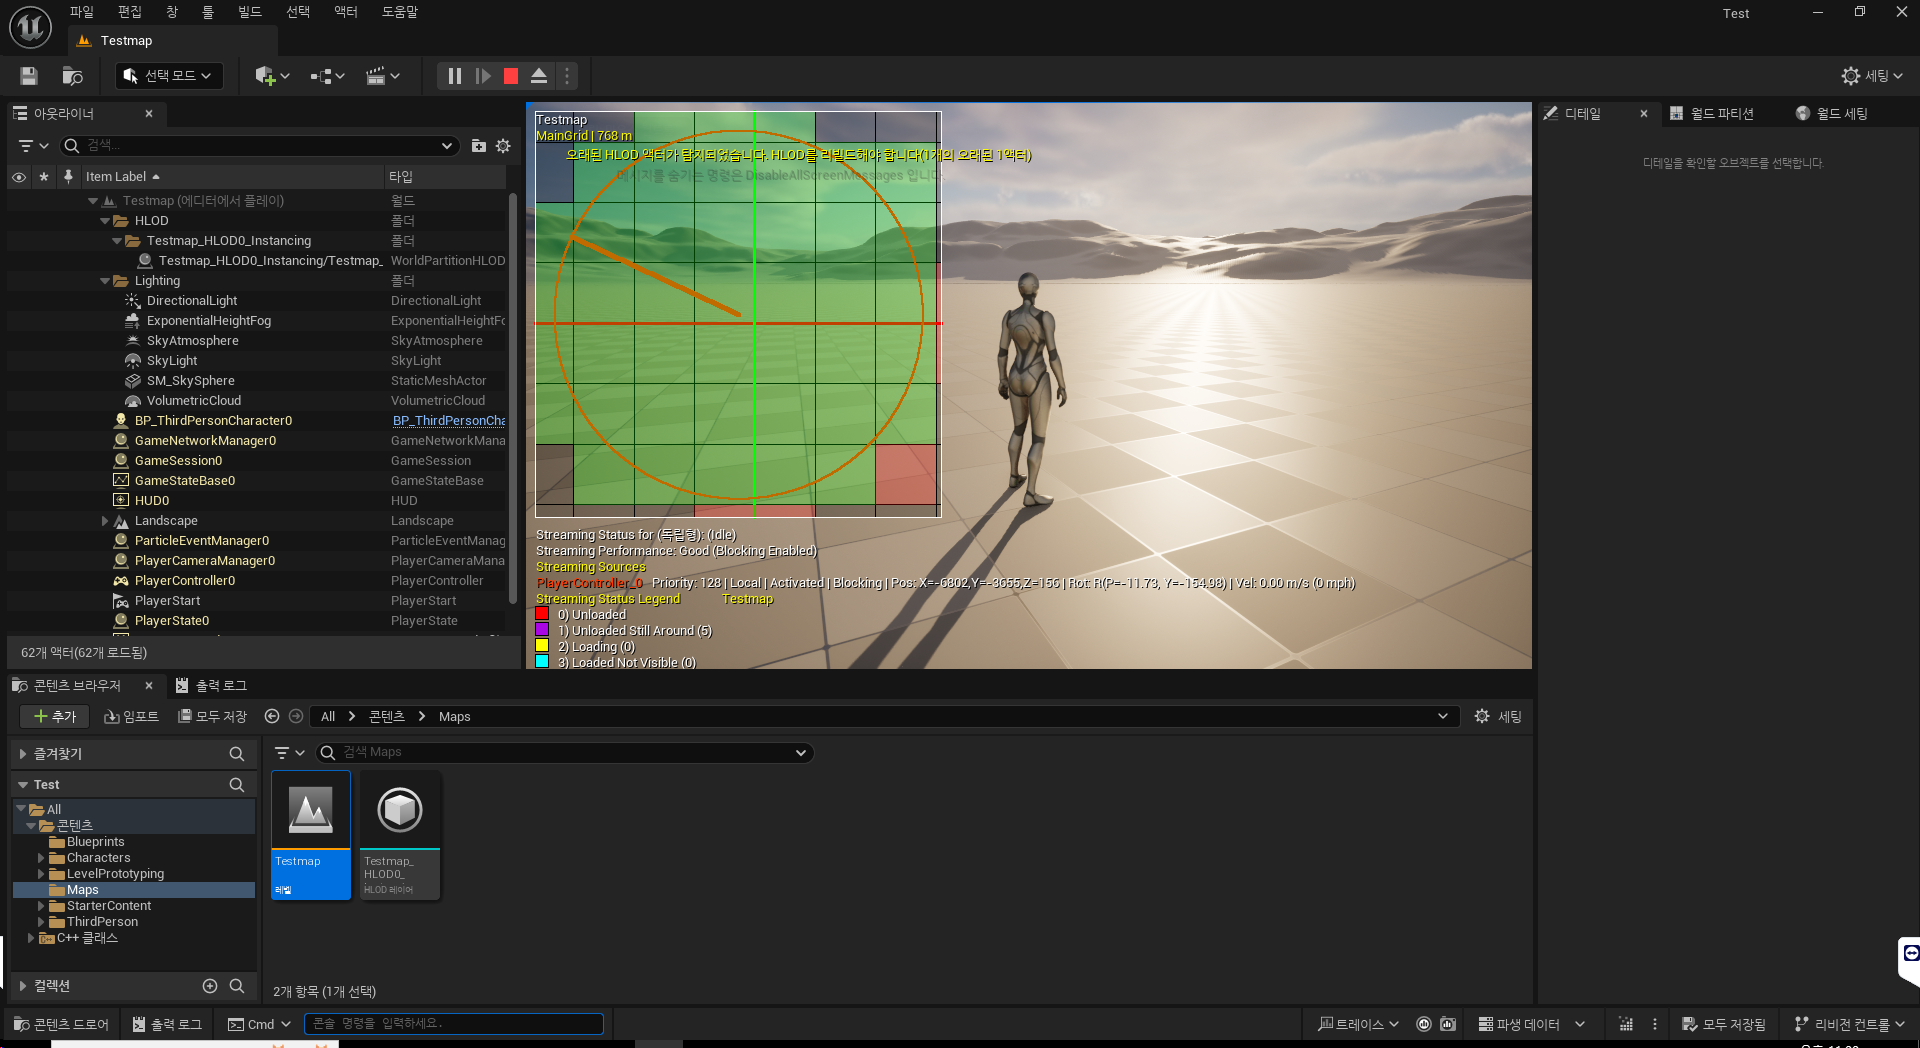
Task: Advance one frame with frame-skip button
Action: click(x=483, y=76)
